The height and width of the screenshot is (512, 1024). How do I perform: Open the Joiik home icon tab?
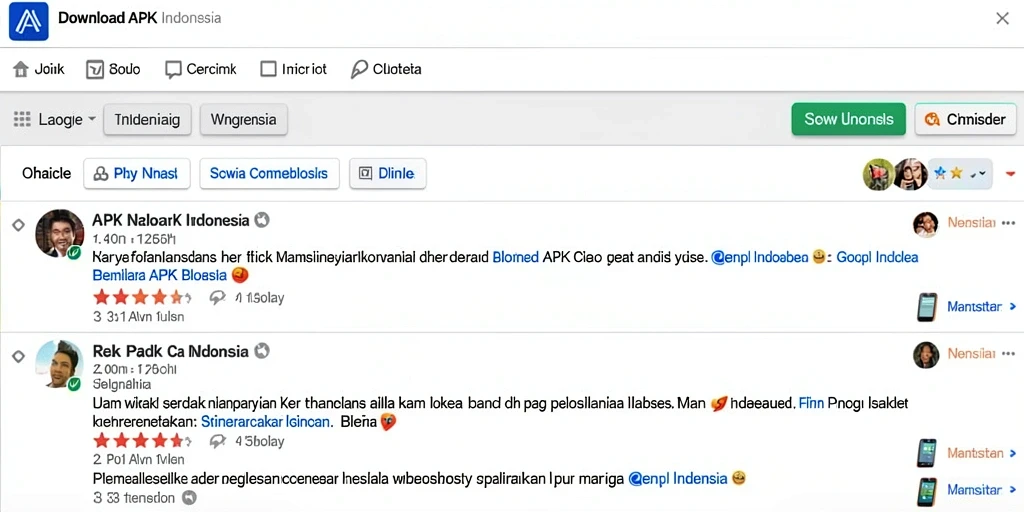(x=22, y=69)
